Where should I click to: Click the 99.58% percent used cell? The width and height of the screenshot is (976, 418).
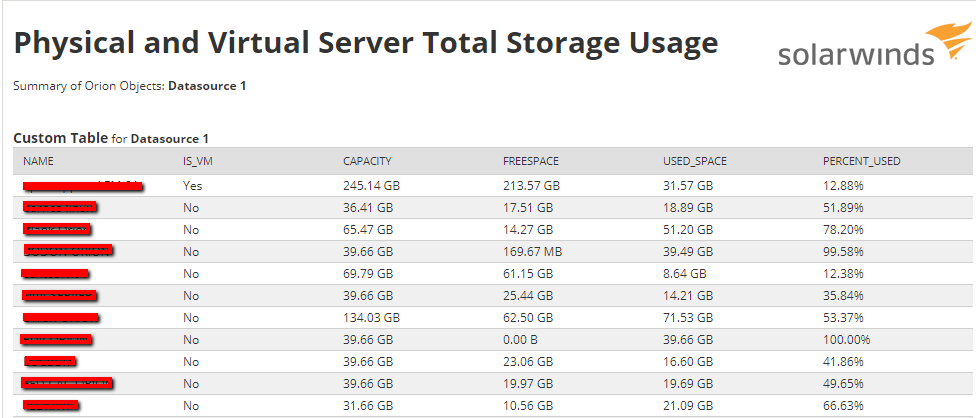[845, 251]
